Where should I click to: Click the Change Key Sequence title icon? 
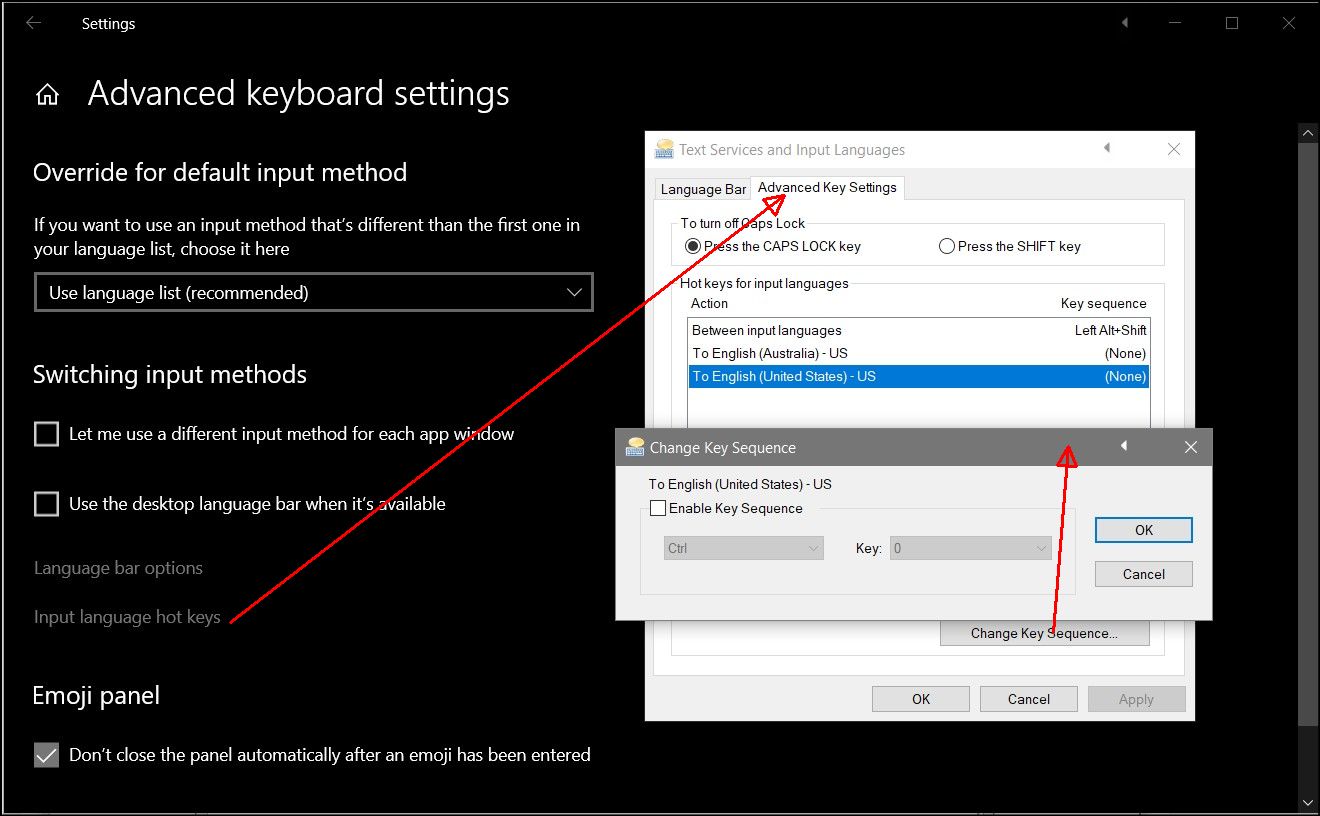click(635, 447)
